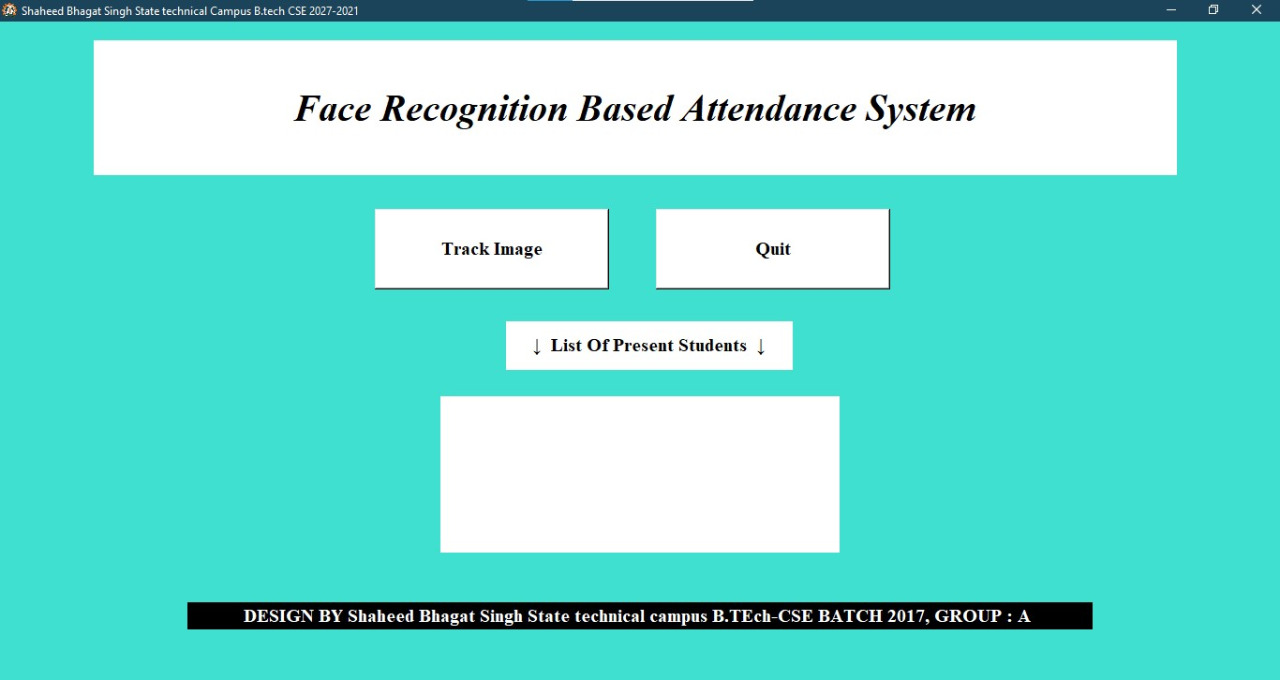Select the List Of Present Students label
The image size is (1280, 680).
tap(648, 345)
